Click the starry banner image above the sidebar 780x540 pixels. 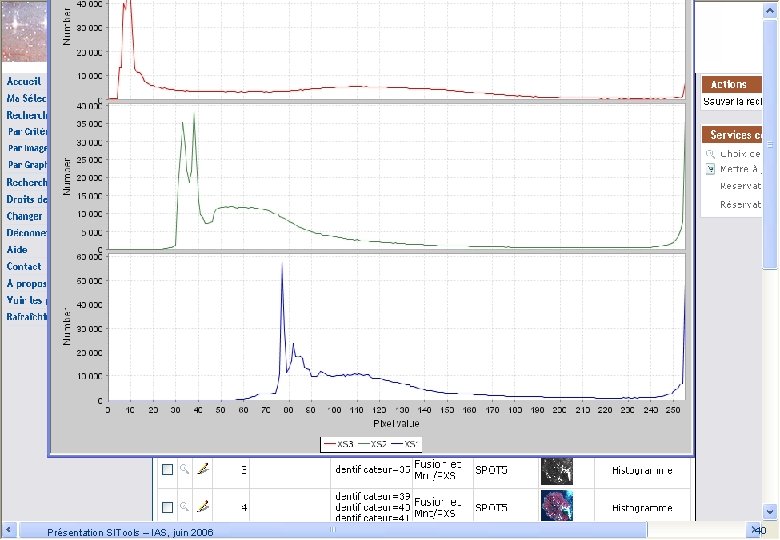pyautogui.click(x=24, y=31)
